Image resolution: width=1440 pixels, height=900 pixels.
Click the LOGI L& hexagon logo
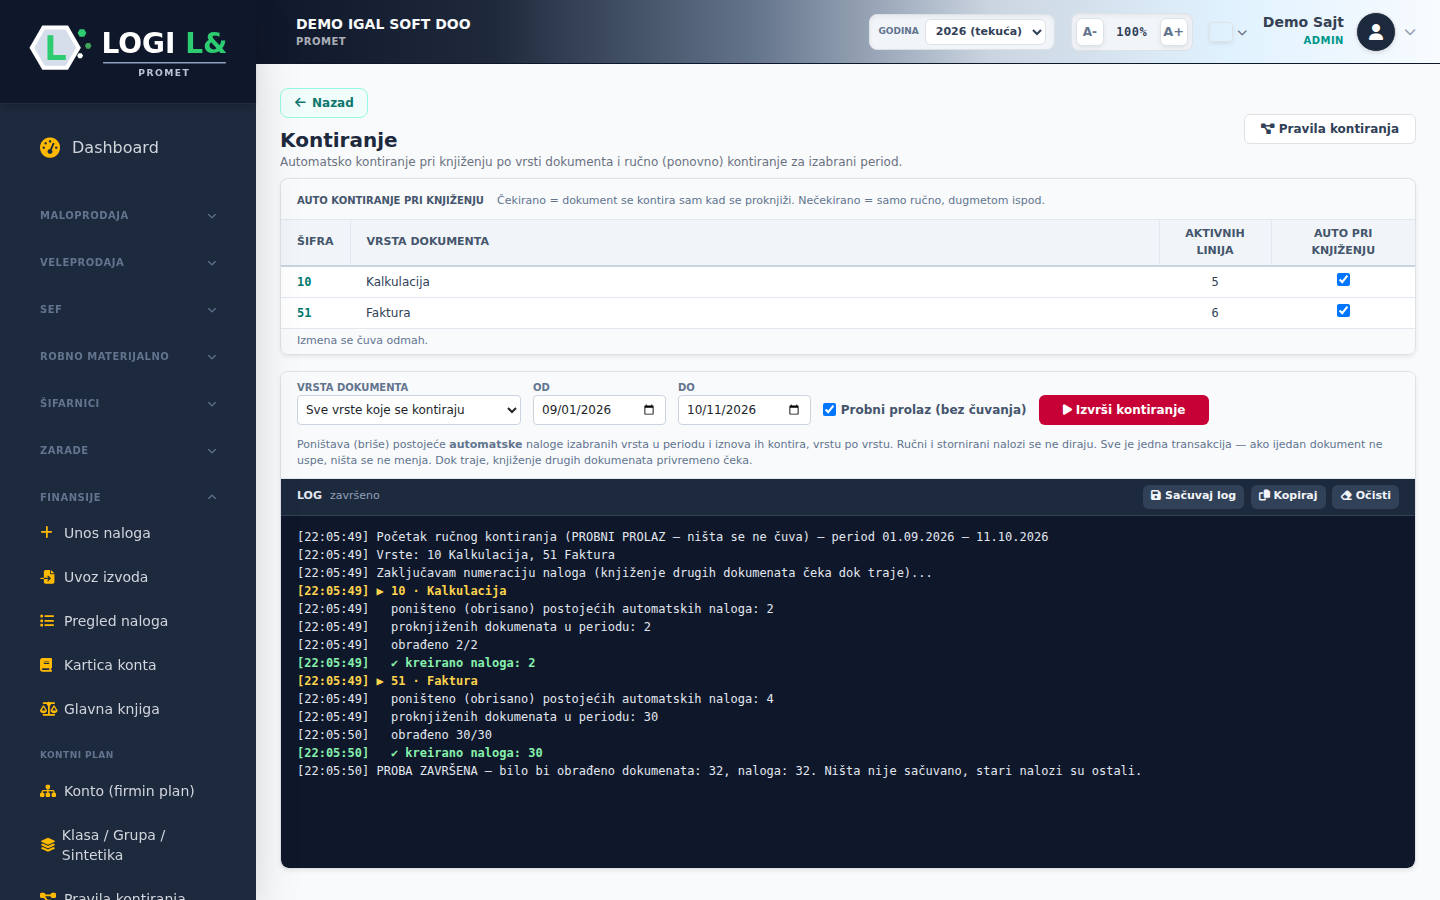point(56,47)
